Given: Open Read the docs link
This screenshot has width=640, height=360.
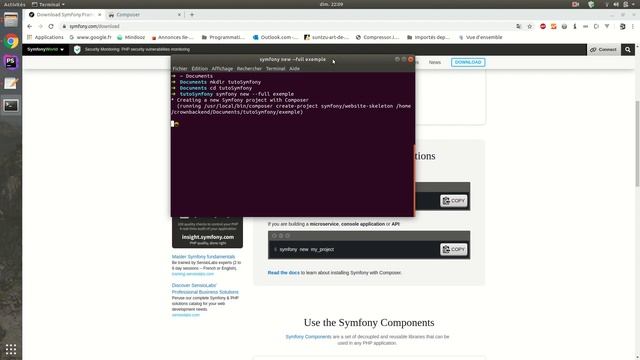Looking at the screenshot, I should (x=284, y=273).
